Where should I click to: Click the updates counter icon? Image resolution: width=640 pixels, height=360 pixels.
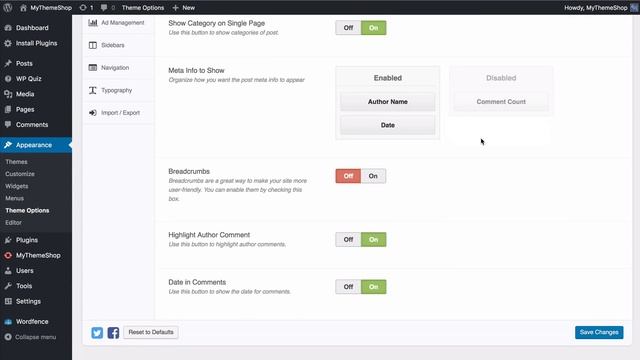(86, 7)
